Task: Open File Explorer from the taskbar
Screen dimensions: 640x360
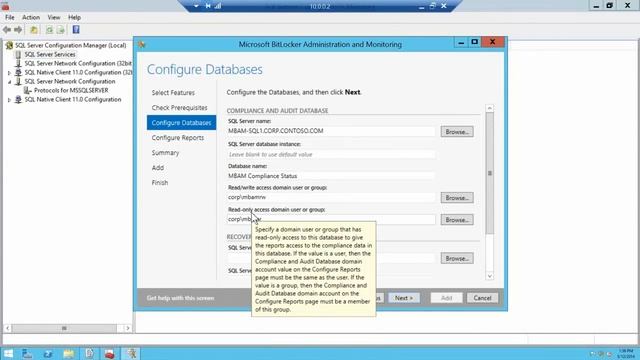Action: [x=69, y=353]
